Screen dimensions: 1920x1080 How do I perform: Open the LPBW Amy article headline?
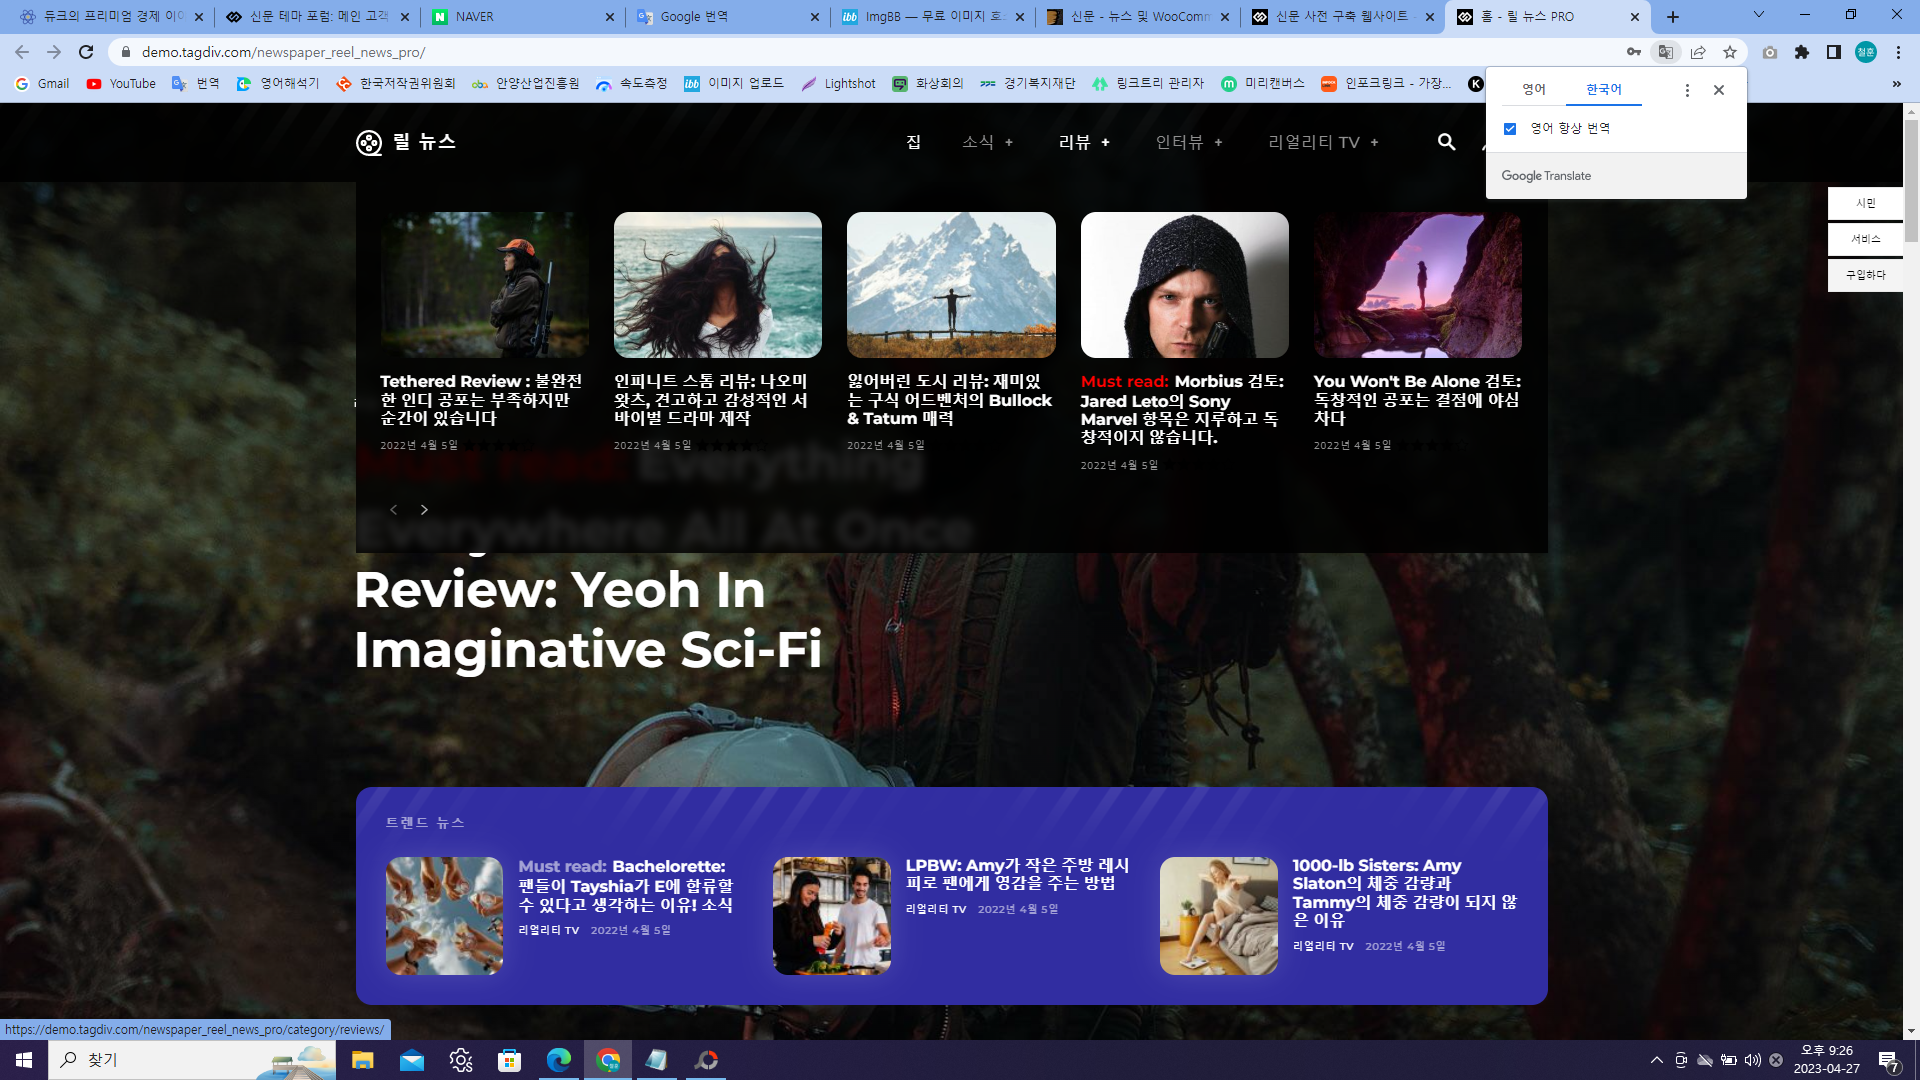point(1018,874)
